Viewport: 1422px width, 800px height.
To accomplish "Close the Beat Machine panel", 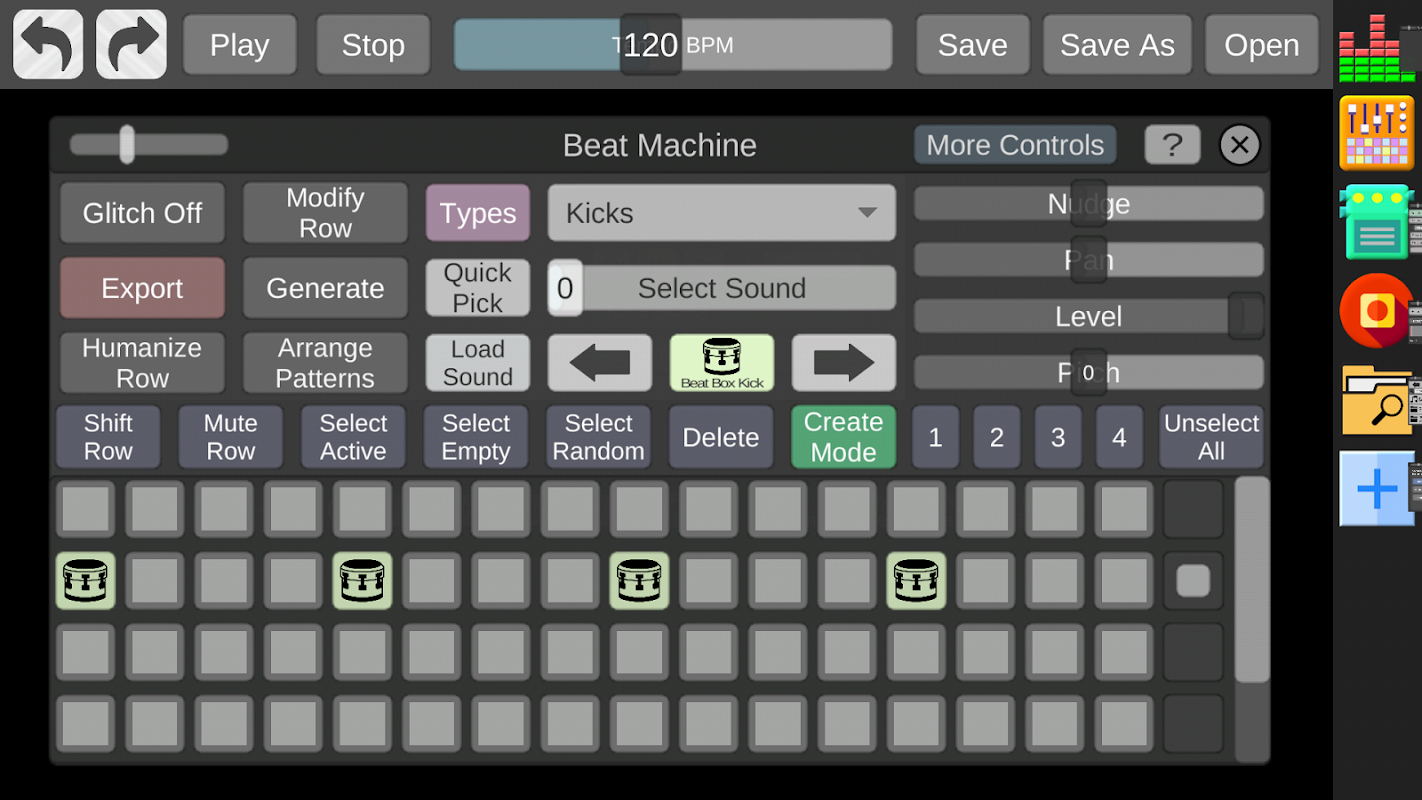I will [x=1239, y=145].
